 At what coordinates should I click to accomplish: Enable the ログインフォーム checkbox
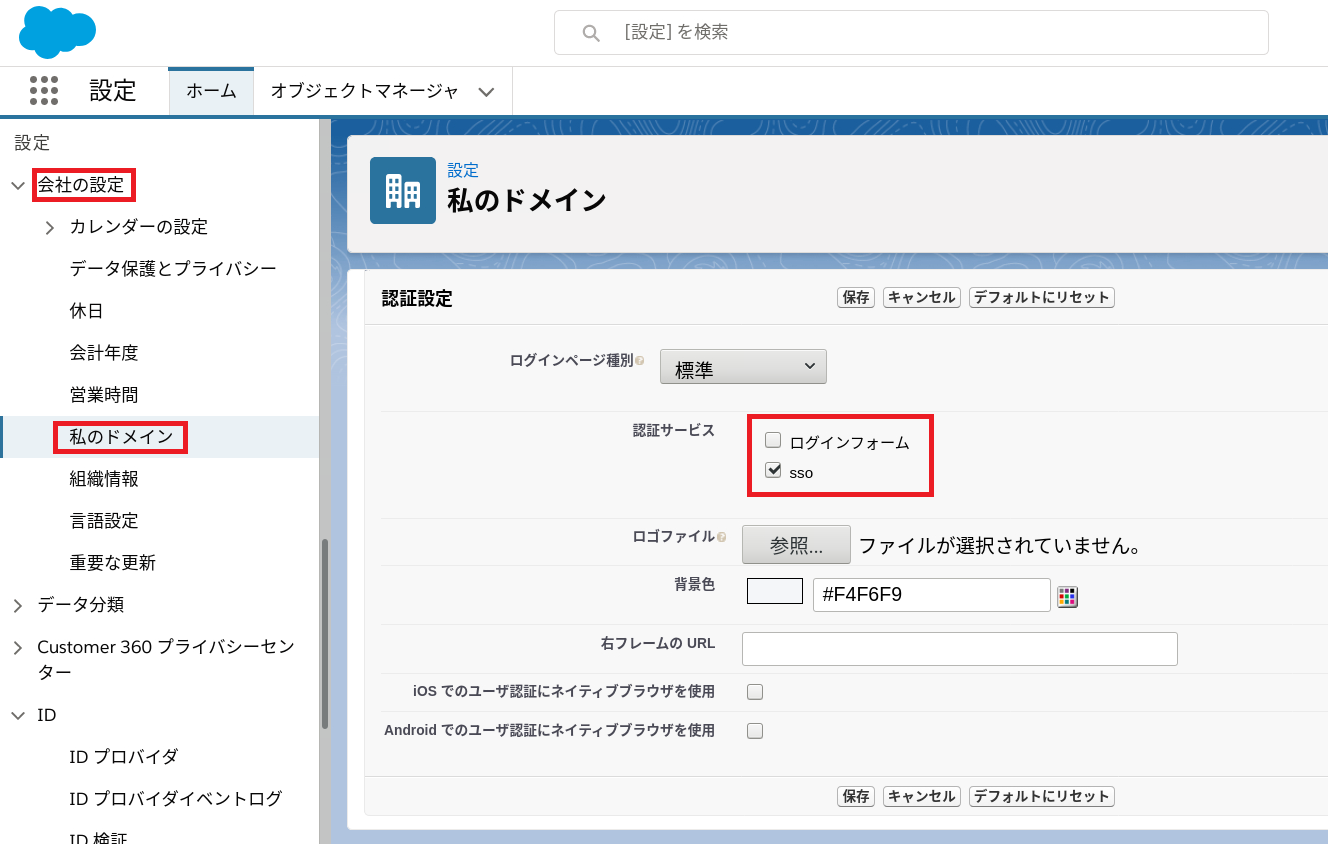point(773,440)
